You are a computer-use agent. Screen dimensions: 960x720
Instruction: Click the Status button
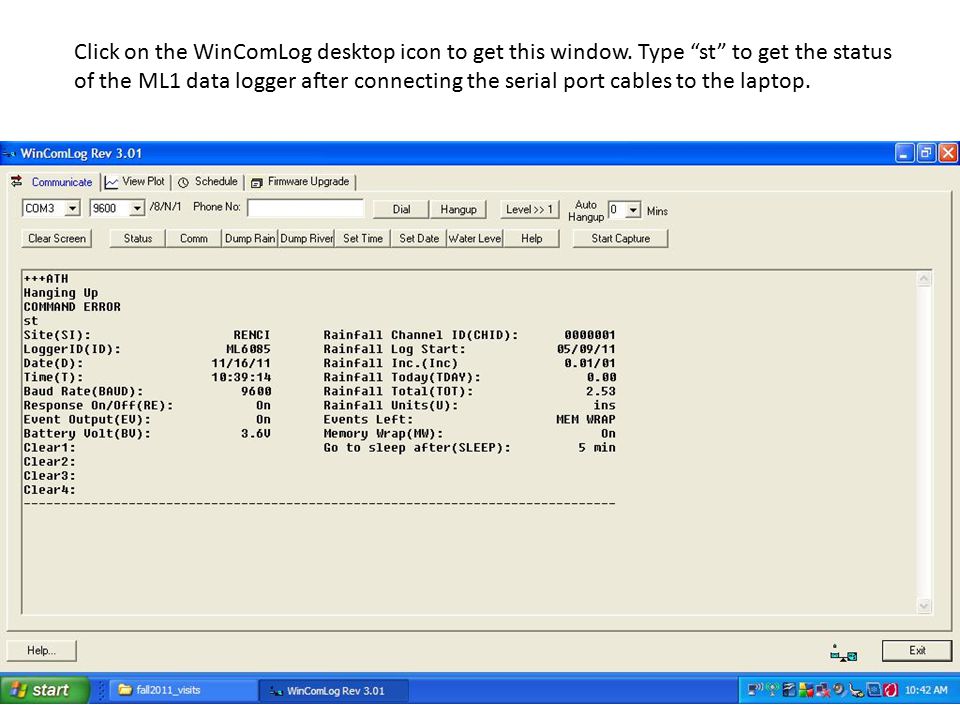tap(137, 239)
